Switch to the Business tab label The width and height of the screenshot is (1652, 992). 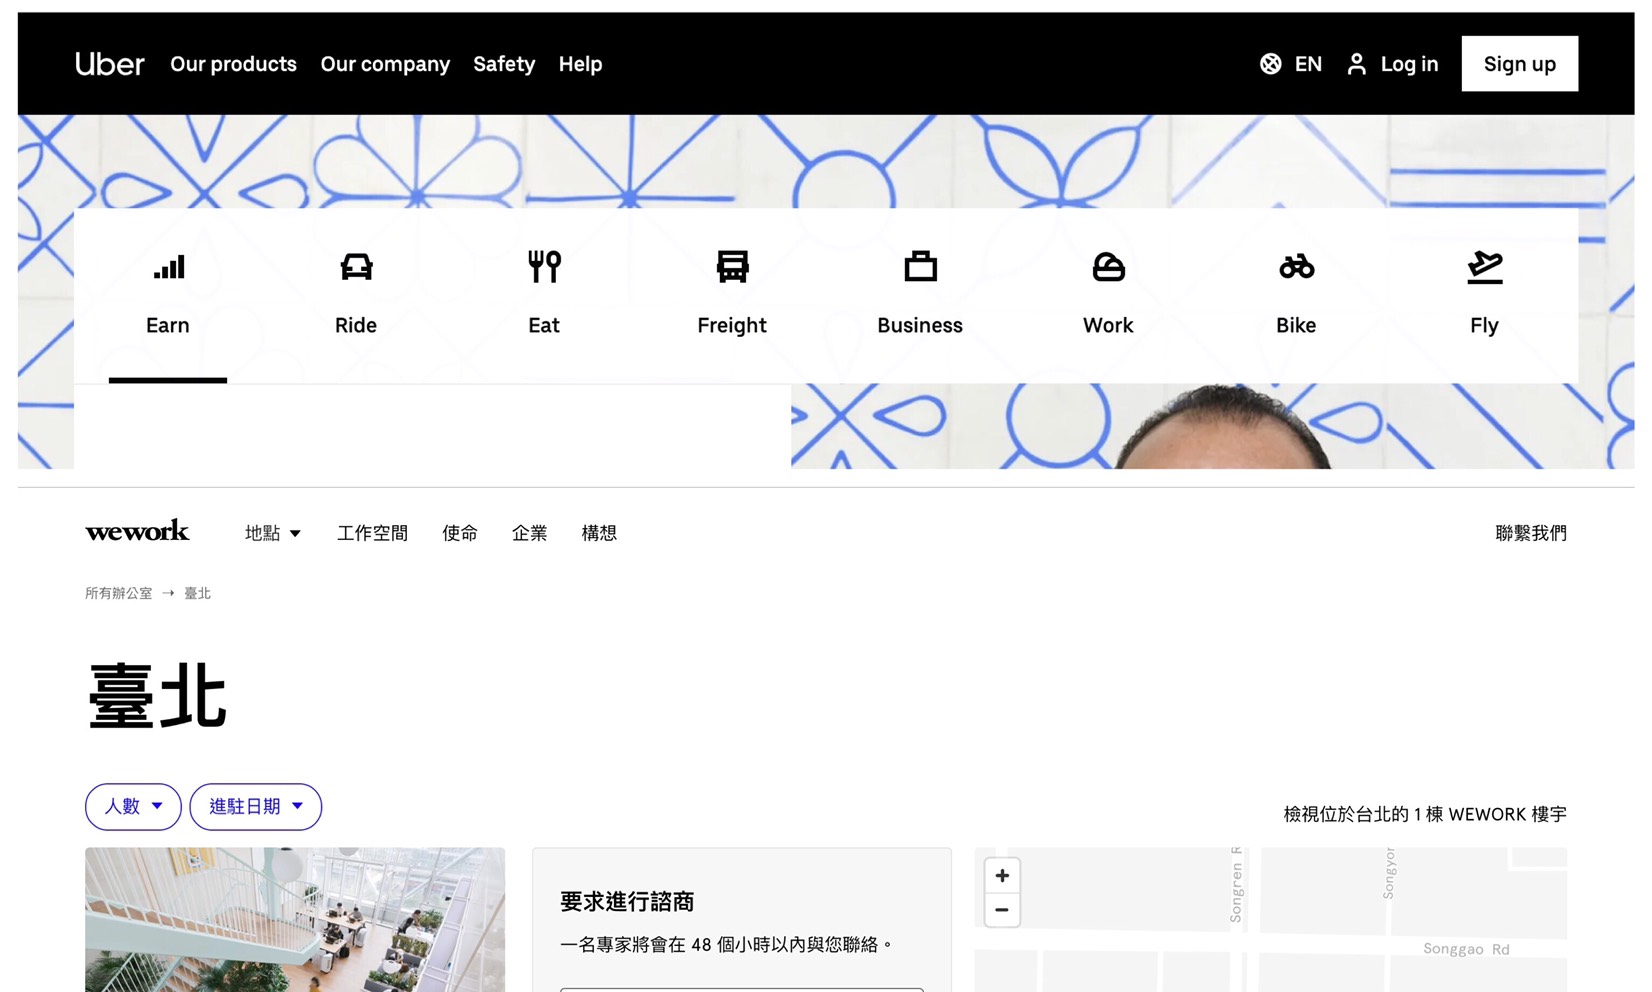[x=920, y=325]
